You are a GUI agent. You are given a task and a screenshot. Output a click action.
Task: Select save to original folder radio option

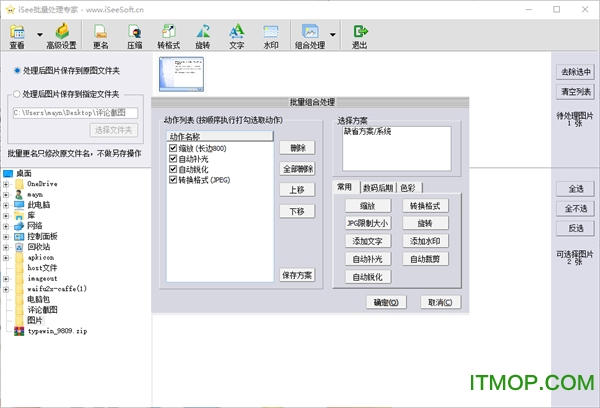[17, 70]
